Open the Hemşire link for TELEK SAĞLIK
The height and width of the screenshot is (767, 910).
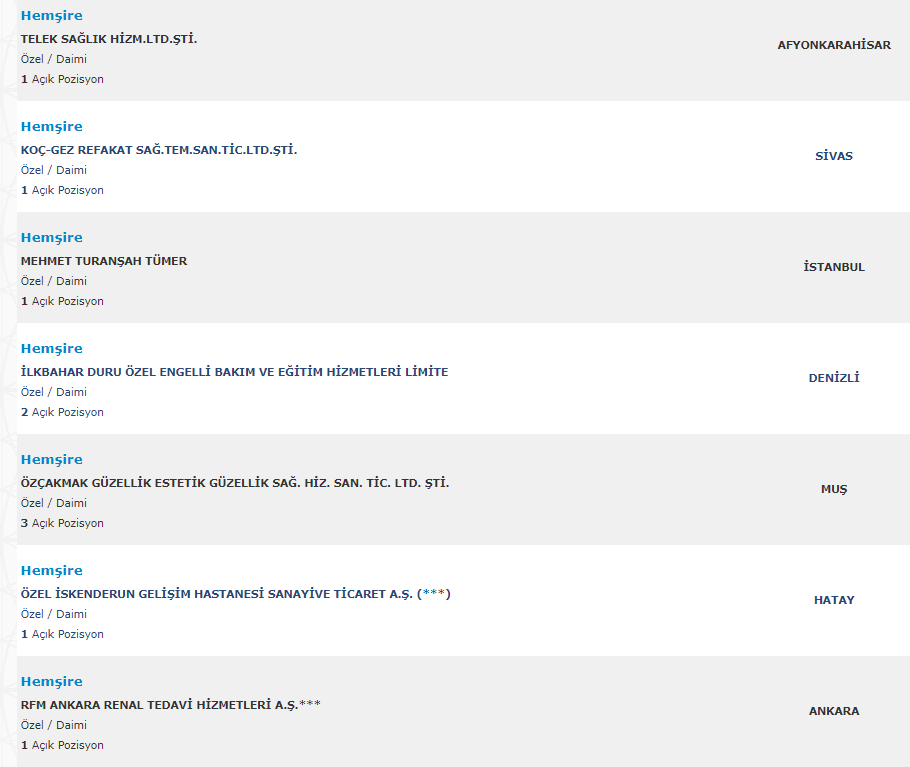51,16
